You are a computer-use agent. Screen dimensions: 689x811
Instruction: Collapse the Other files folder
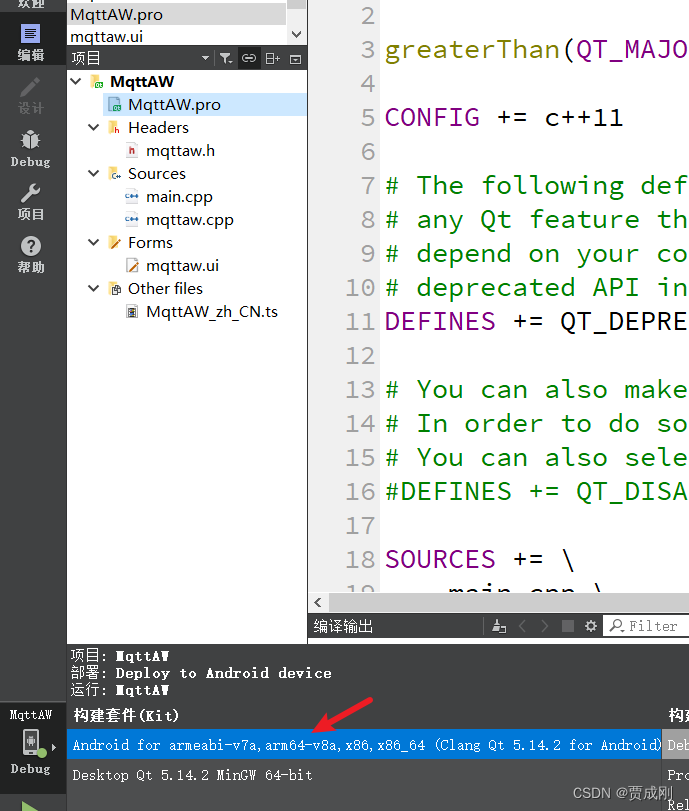pos(94,288)
